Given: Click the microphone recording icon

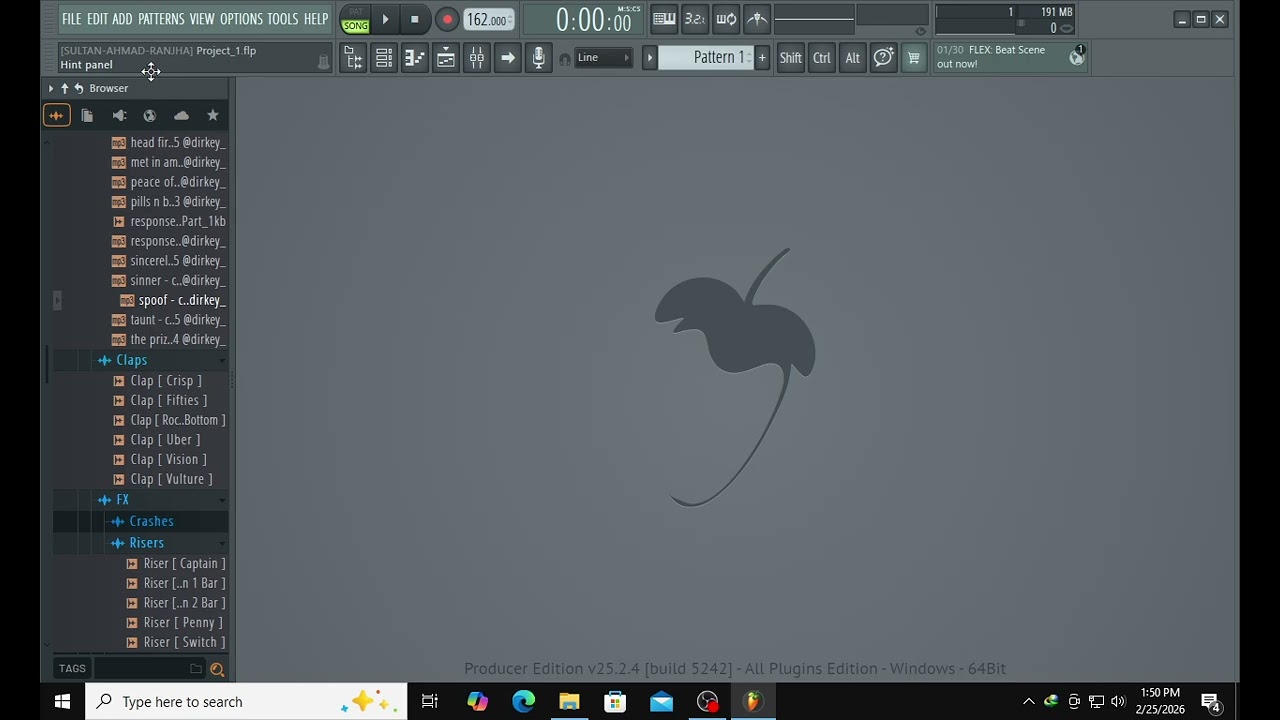Looking at the screenshot, I should [538, 58].
